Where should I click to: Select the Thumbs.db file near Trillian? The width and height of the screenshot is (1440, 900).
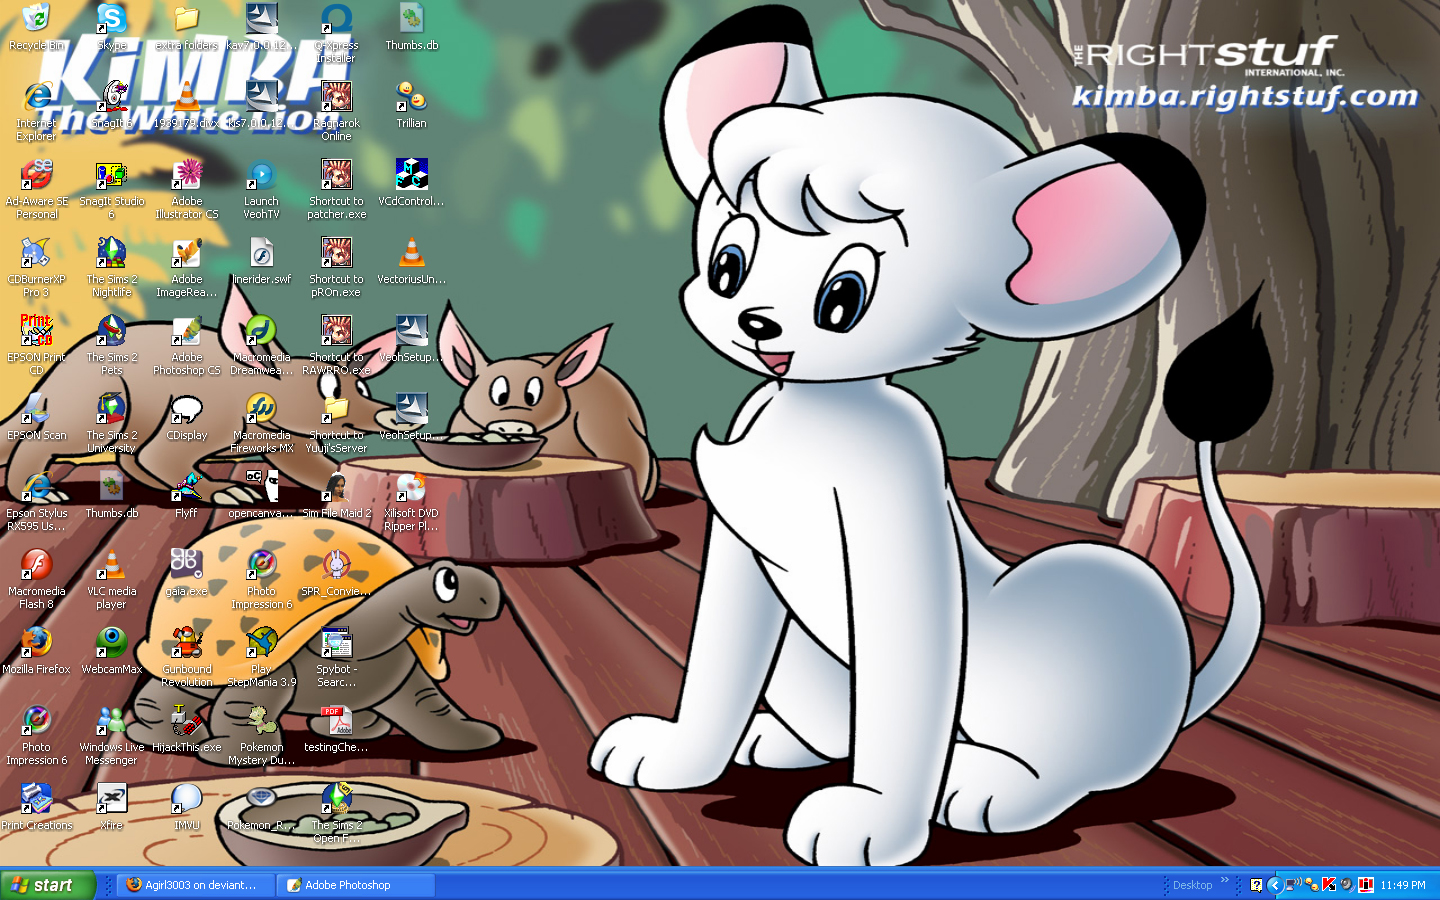[x=411, y=27]
